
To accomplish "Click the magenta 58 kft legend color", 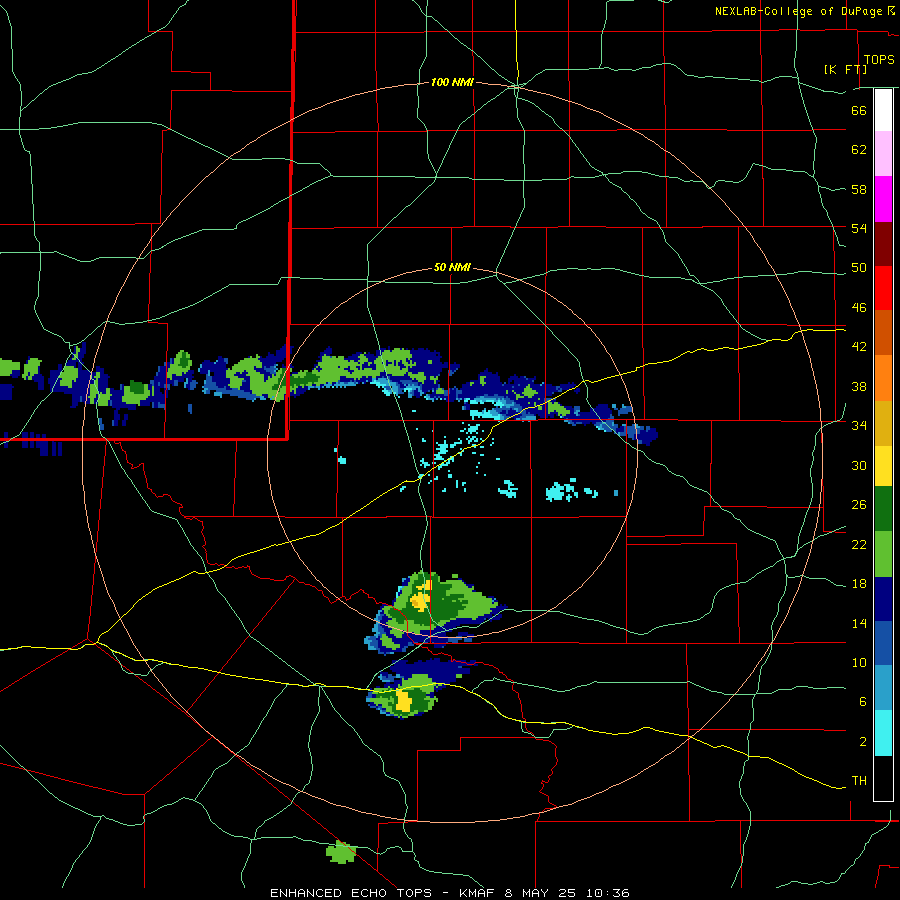I will click(x=883, y=199).
